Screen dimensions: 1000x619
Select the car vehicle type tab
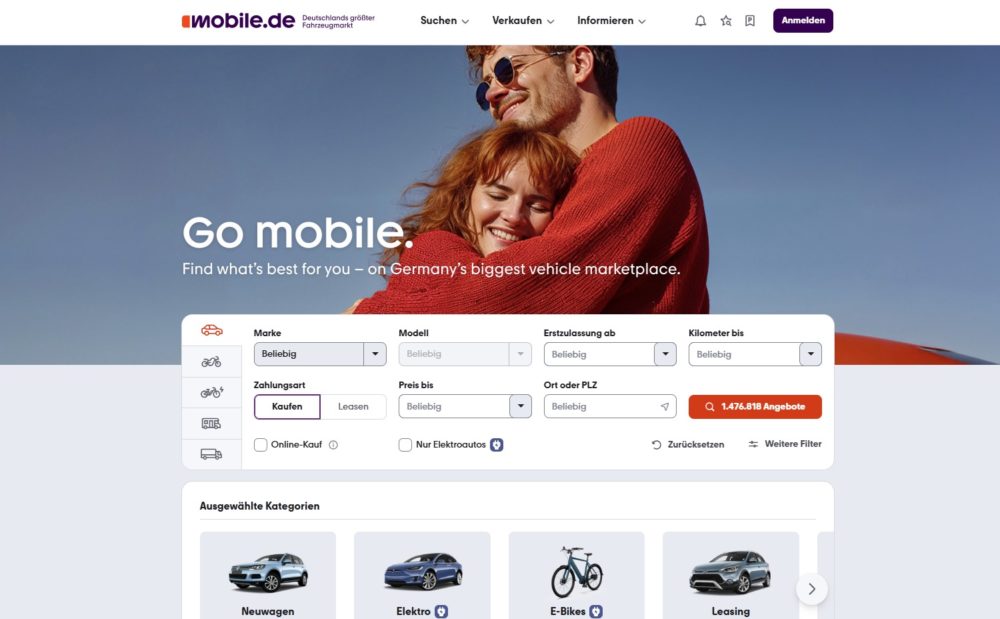click(212, 330)
